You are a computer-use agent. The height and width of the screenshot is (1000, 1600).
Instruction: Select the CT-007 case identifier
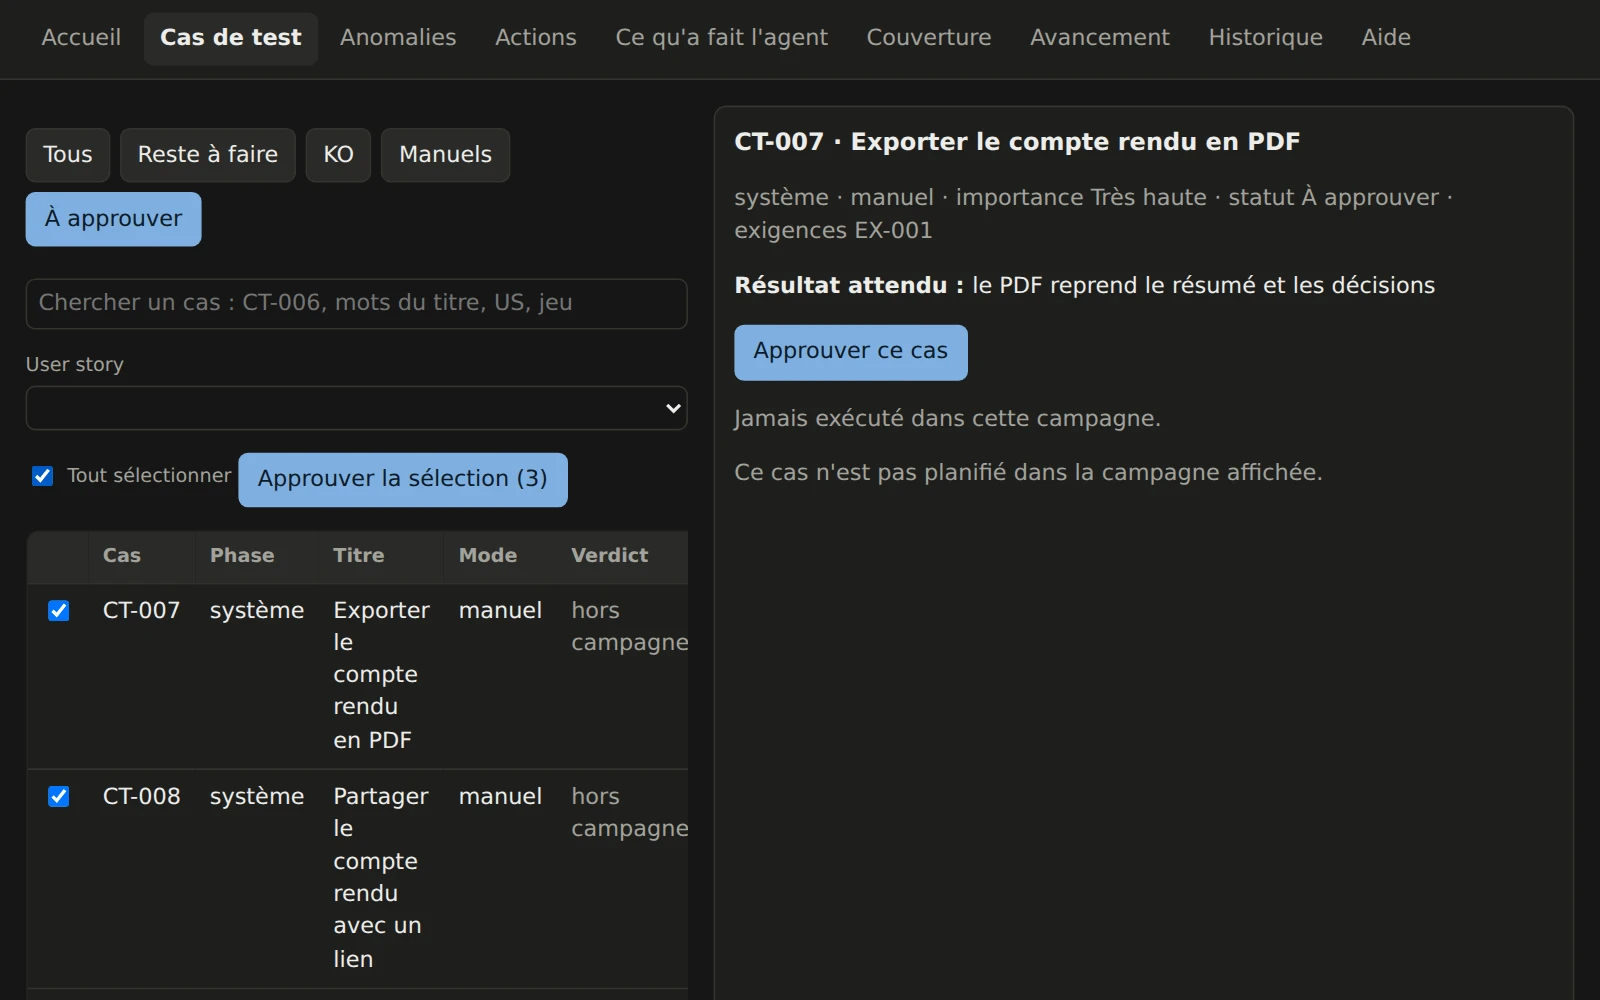point(142,611)
